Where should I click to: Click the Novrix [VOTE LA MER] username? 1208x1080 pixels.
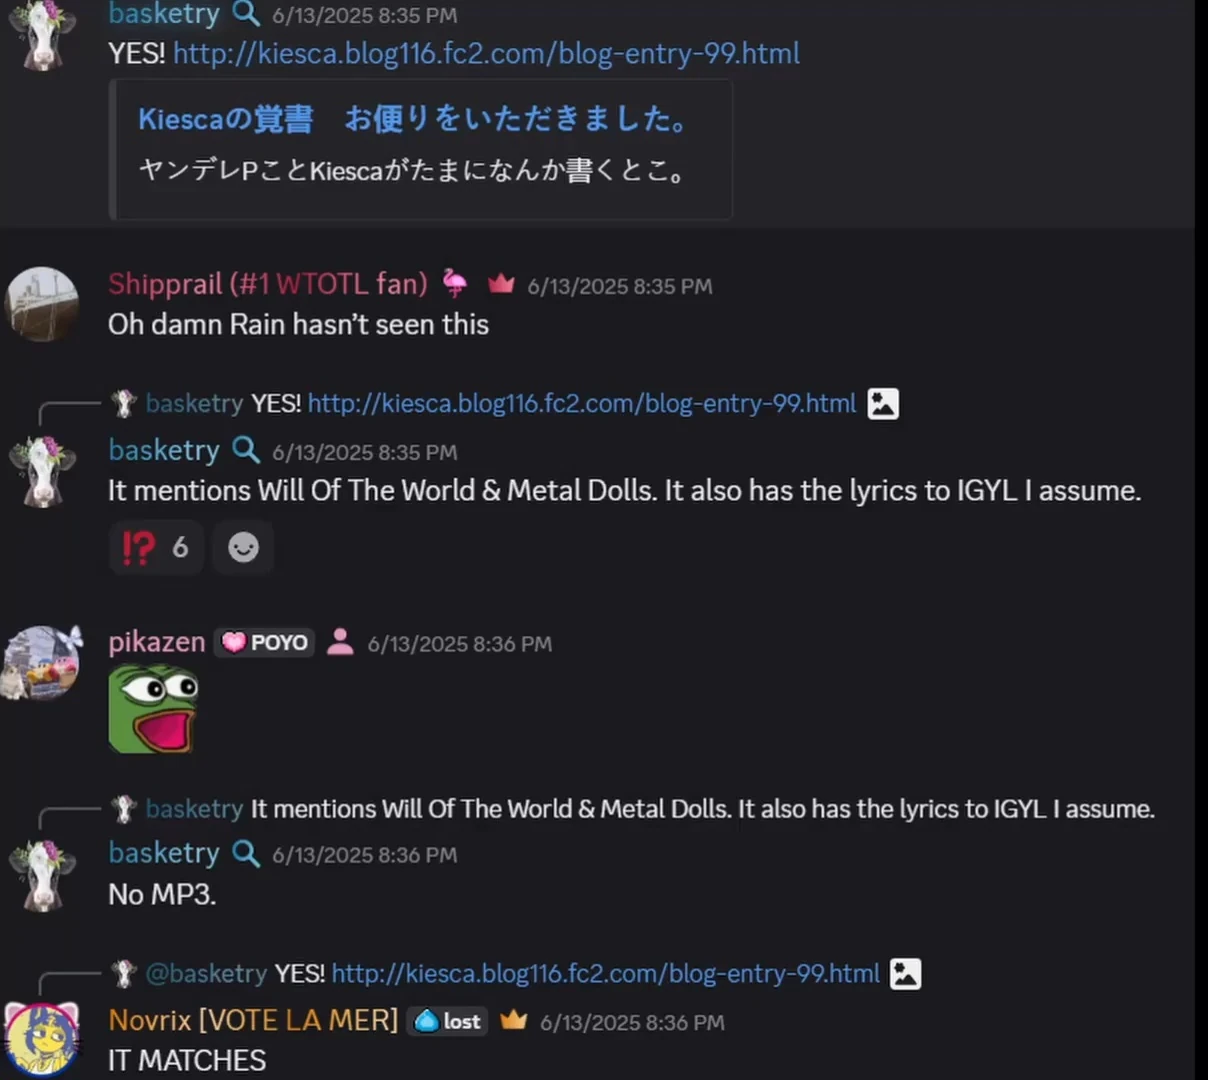[253, 1020]
